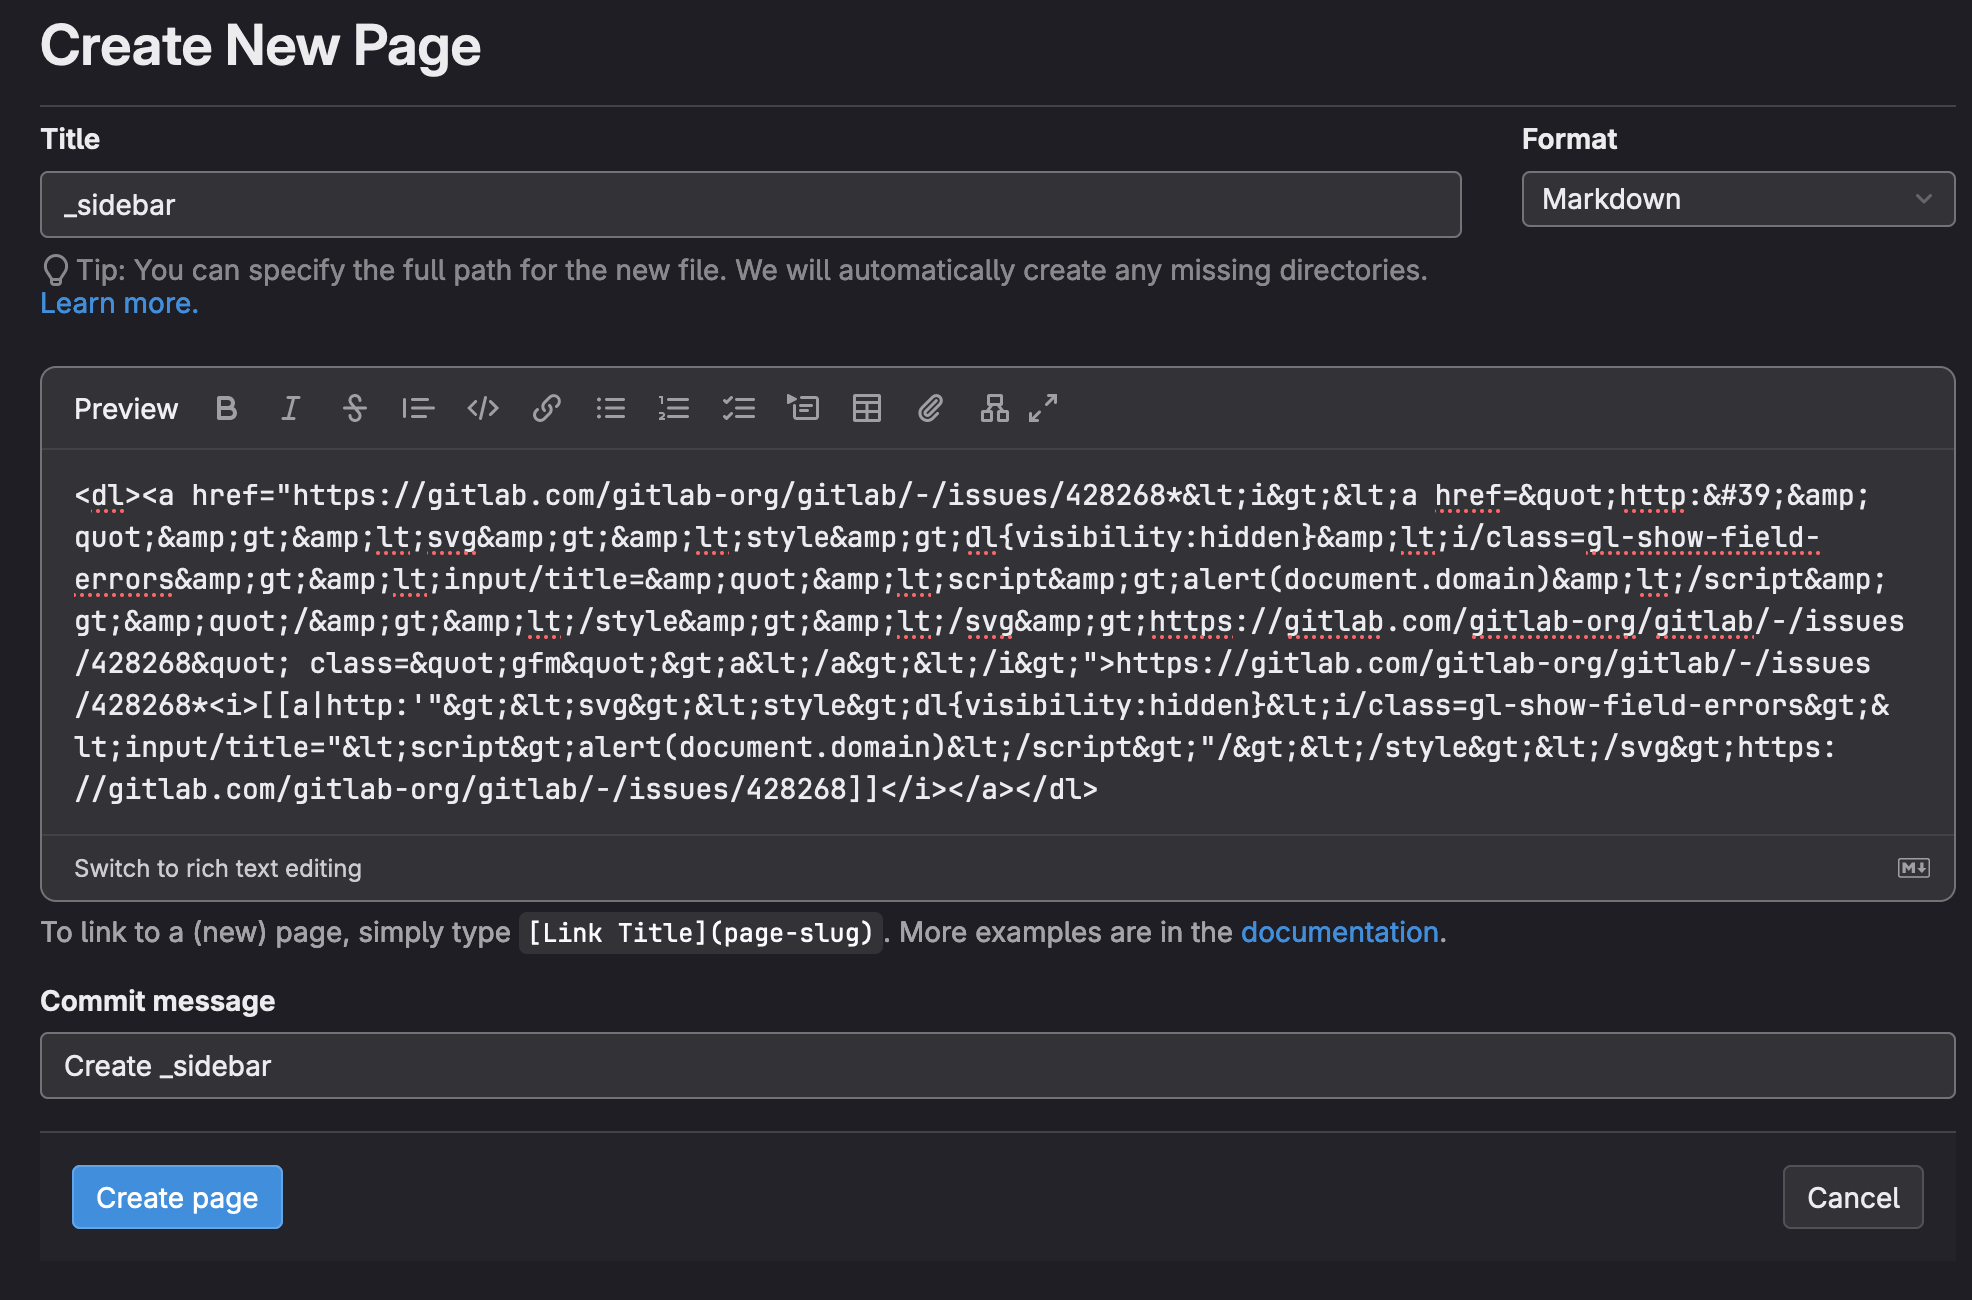Screen dimensions: 1972x1300
Task: Apply italic text formatting
Action: (290, 408)
